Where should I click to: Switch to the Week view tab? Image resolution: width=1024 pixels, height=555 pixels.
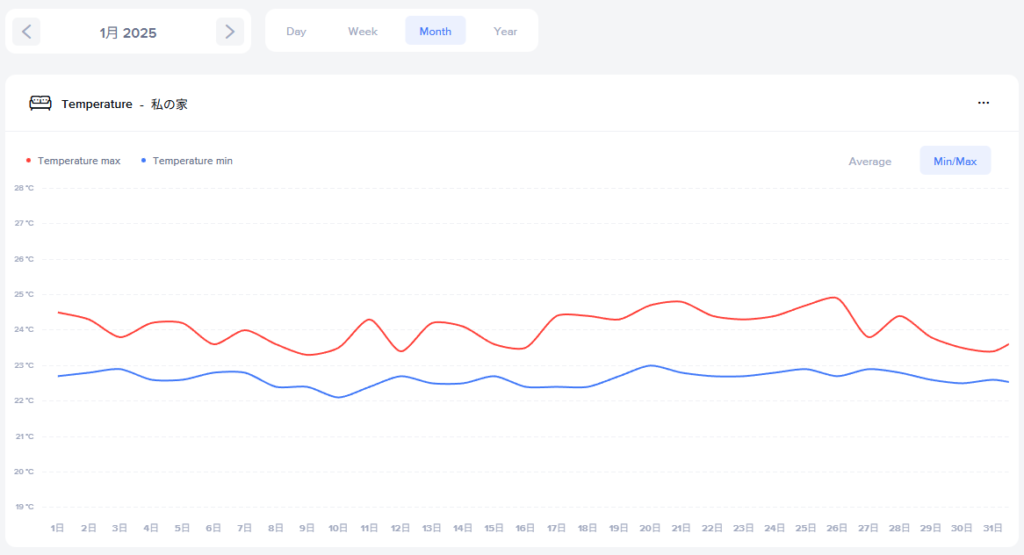pyautogui.click(x=362, y=31)
